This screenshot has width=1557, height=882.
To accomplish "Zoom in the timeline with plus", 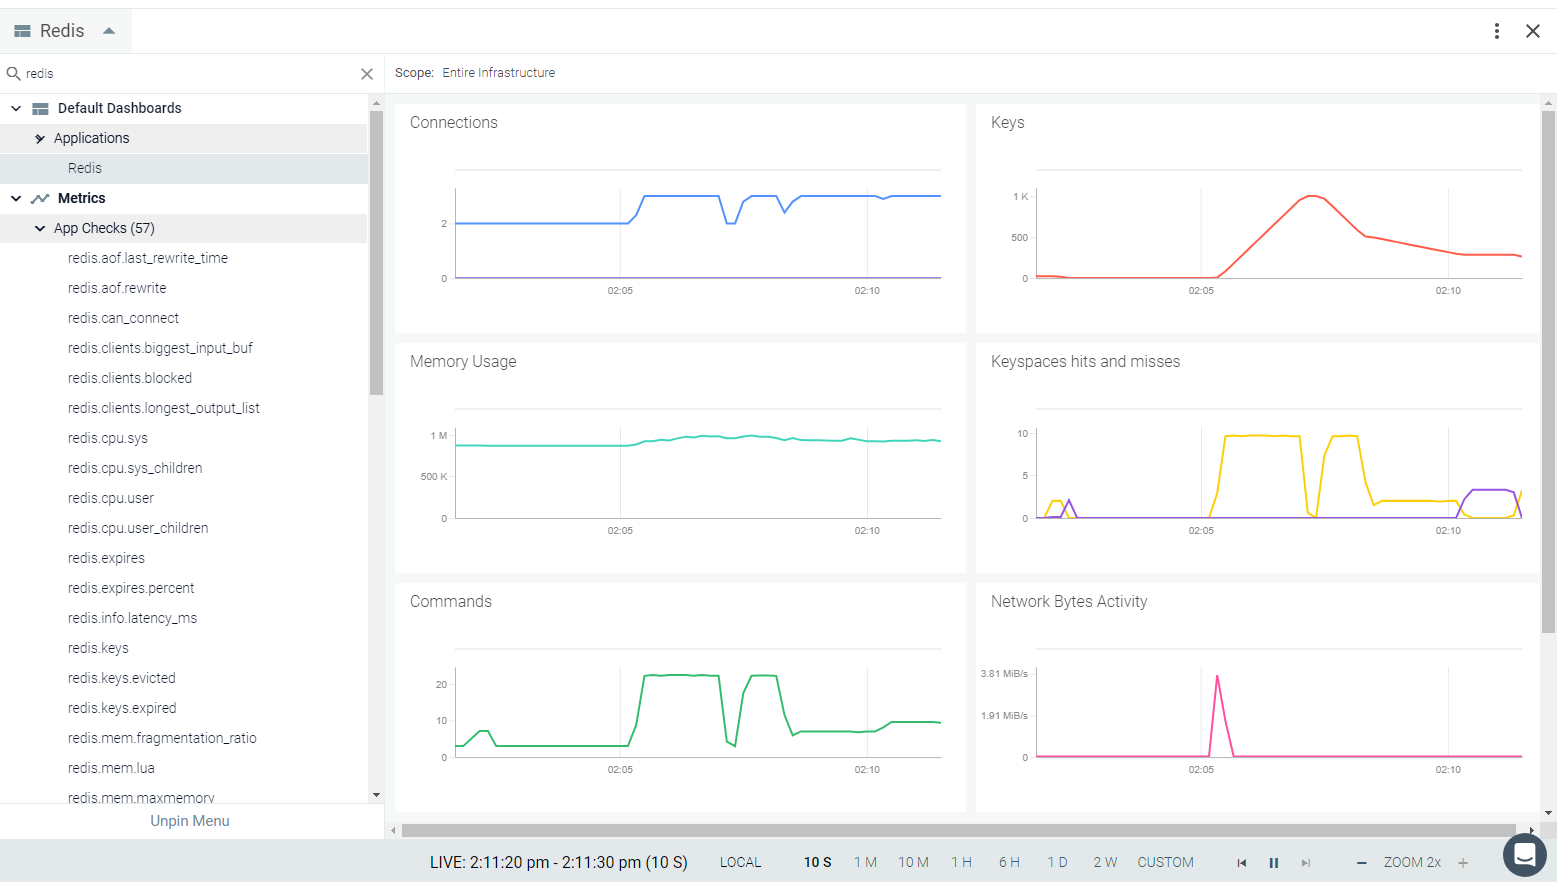I will (x=1463, y=863).
